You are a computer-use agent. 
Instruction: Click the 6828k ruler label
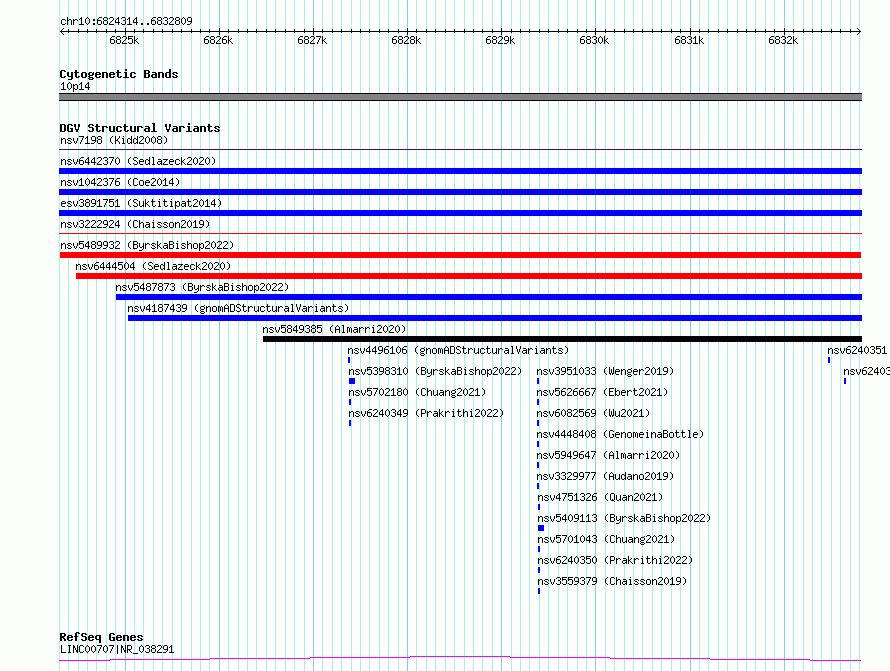[406, 40]
